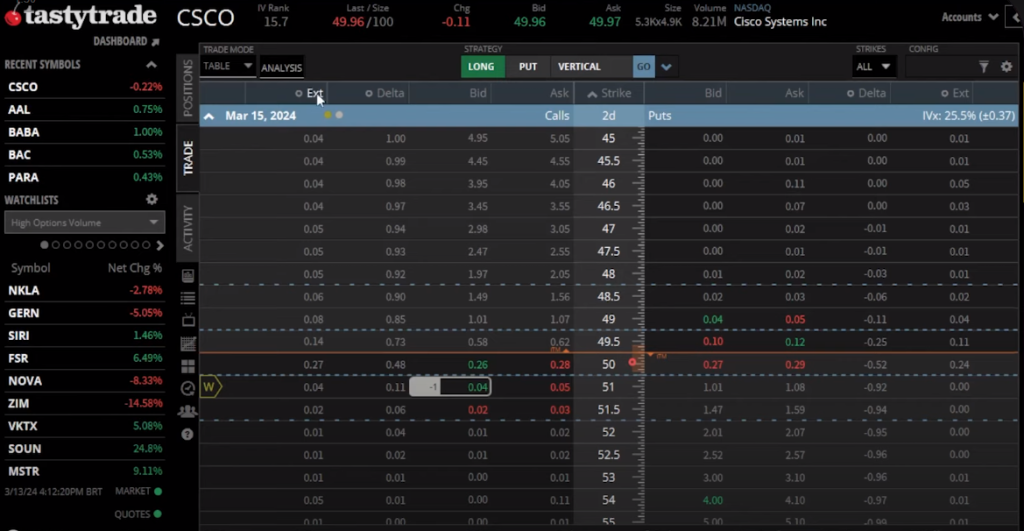Open the help question mark icon
Viewport: 1024px width, 531px height.
[188, 434]
